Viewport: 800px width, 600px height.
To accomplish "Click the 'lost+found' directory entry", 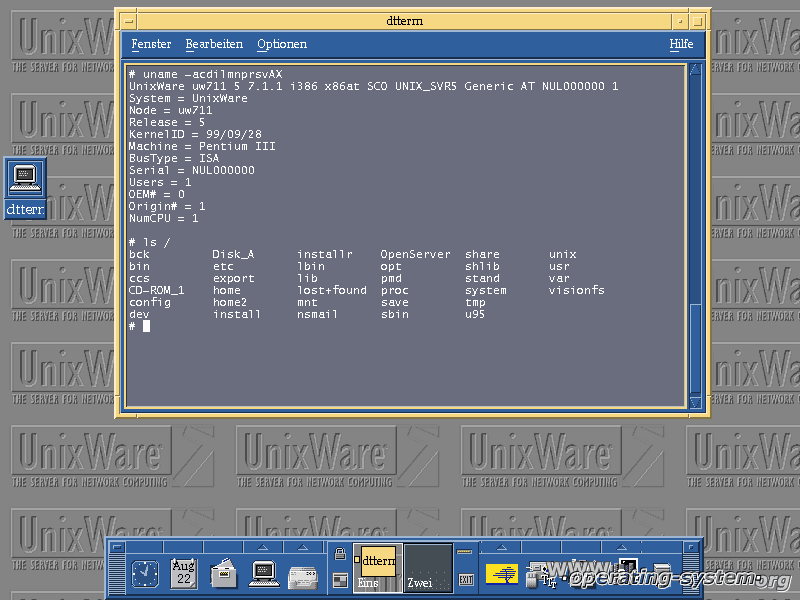I will pos(332,290).
